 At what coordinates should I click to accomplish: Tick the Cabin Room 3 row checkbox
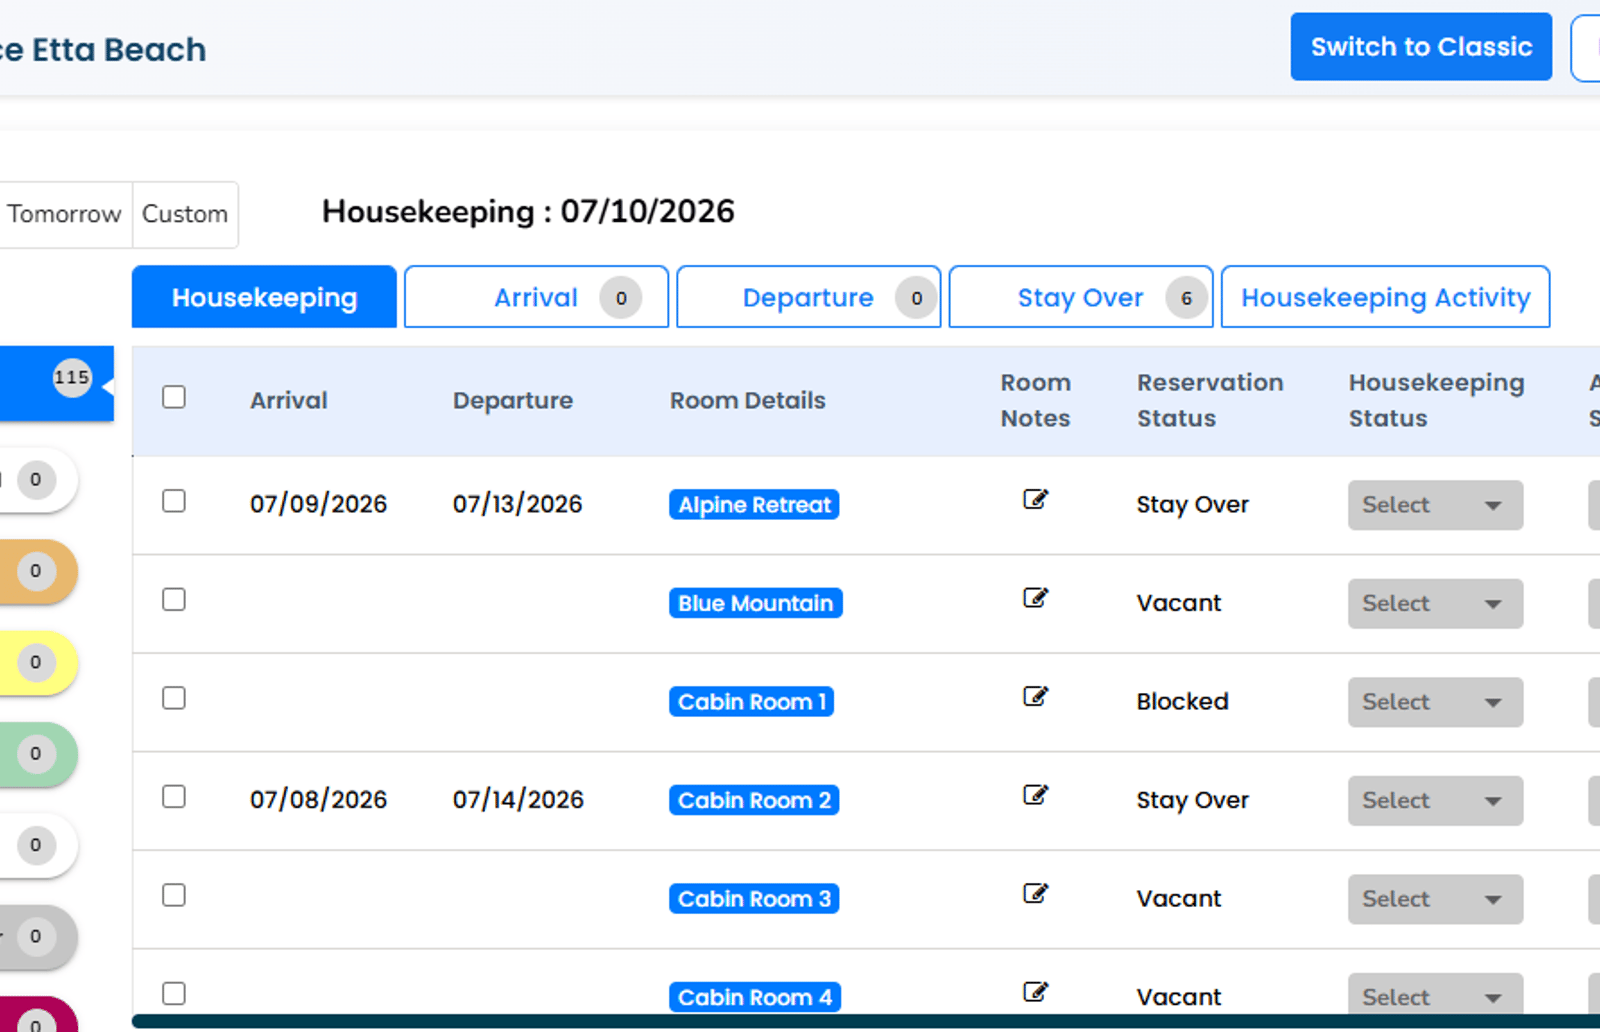click(x=174, y=895)
